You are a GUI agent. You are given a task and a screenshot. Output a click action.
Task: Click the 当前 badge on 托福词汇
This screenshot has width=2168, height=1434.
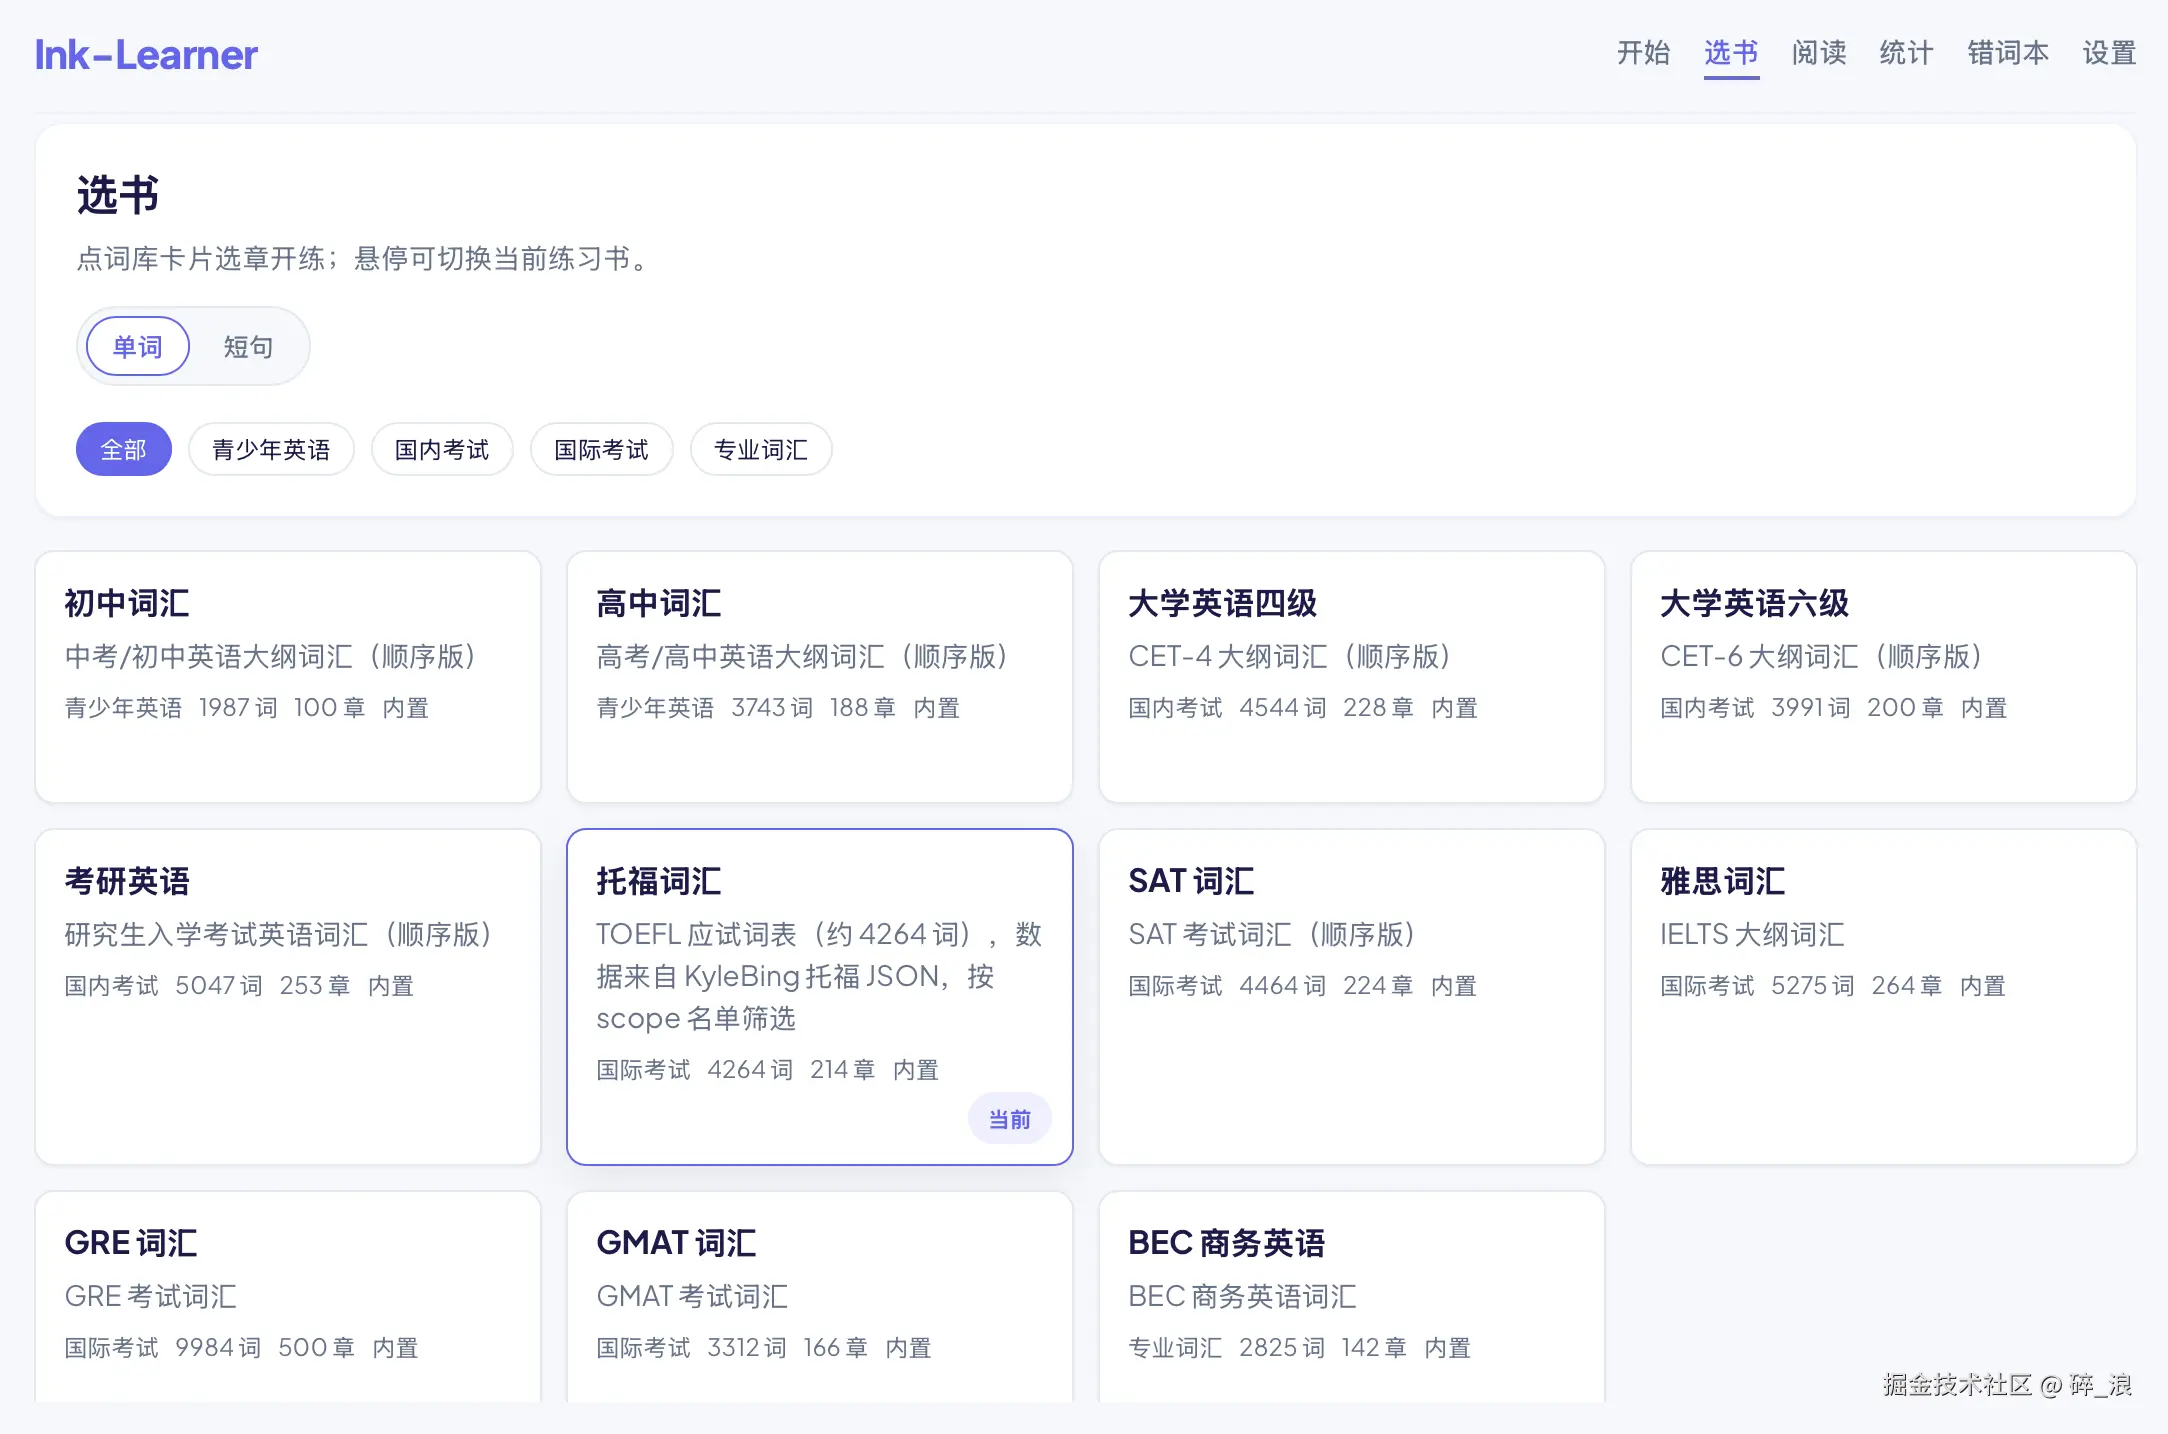click(x=1009, y=1119)
